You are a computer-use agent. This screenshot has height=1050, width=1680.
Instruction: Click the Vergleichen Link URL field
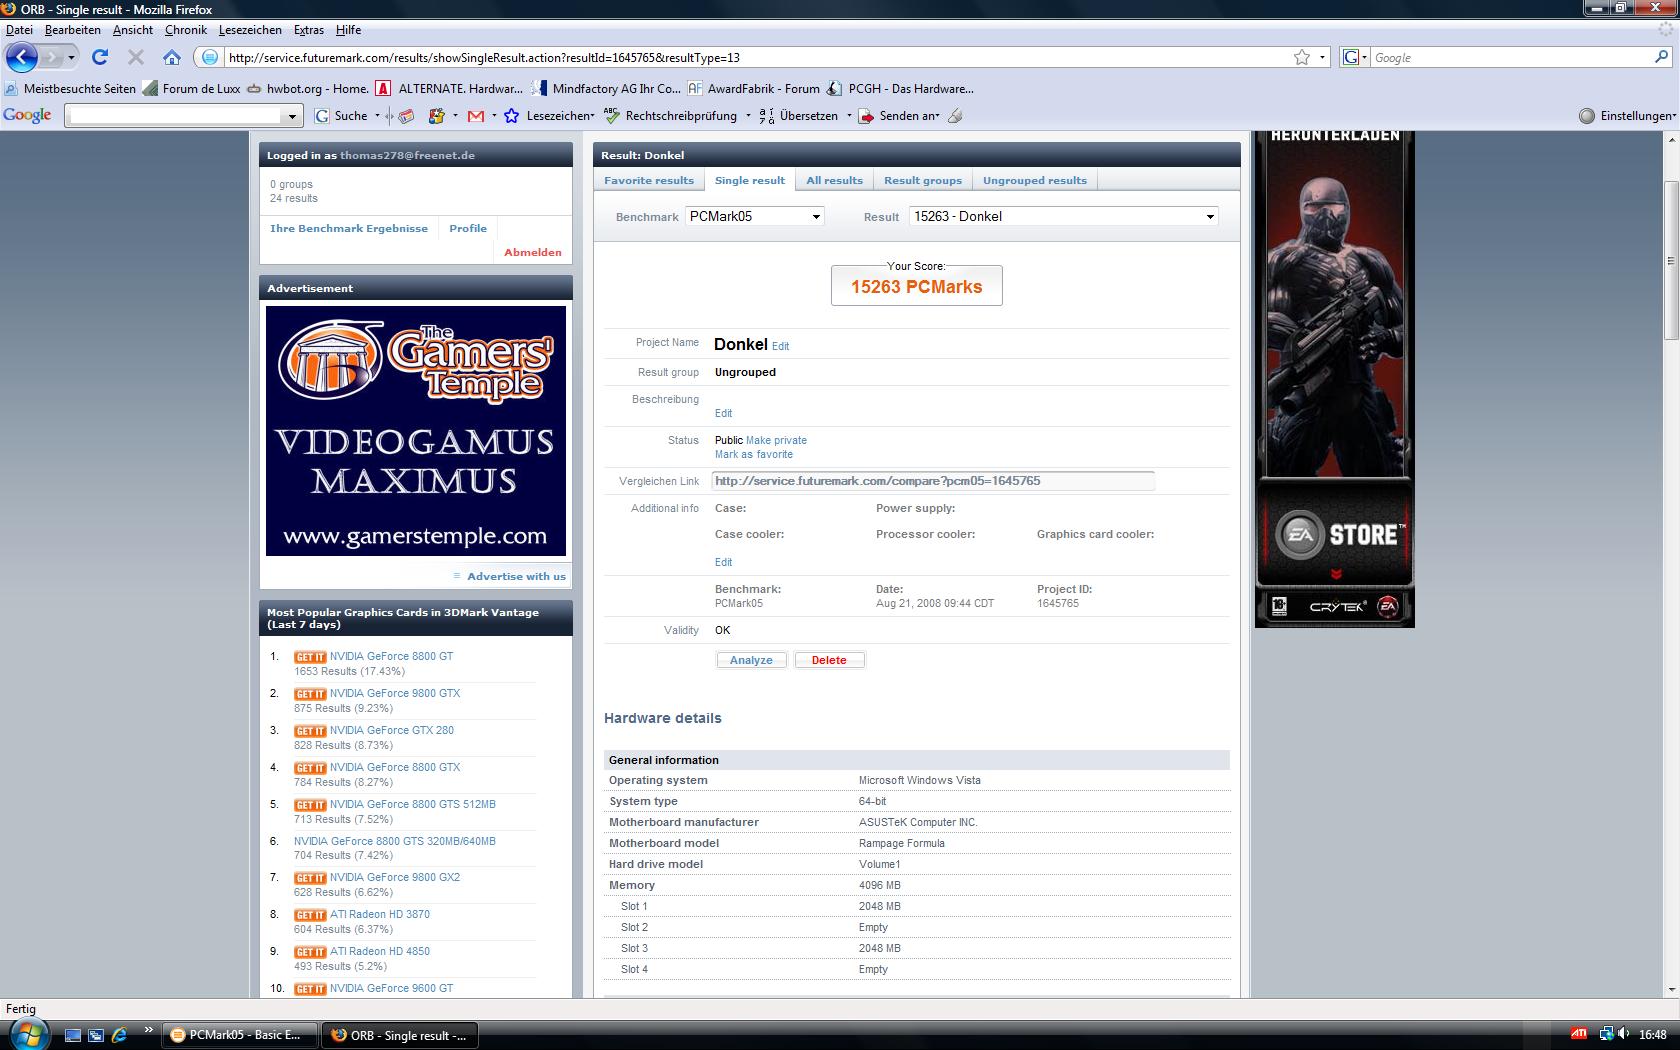[933, 481]
